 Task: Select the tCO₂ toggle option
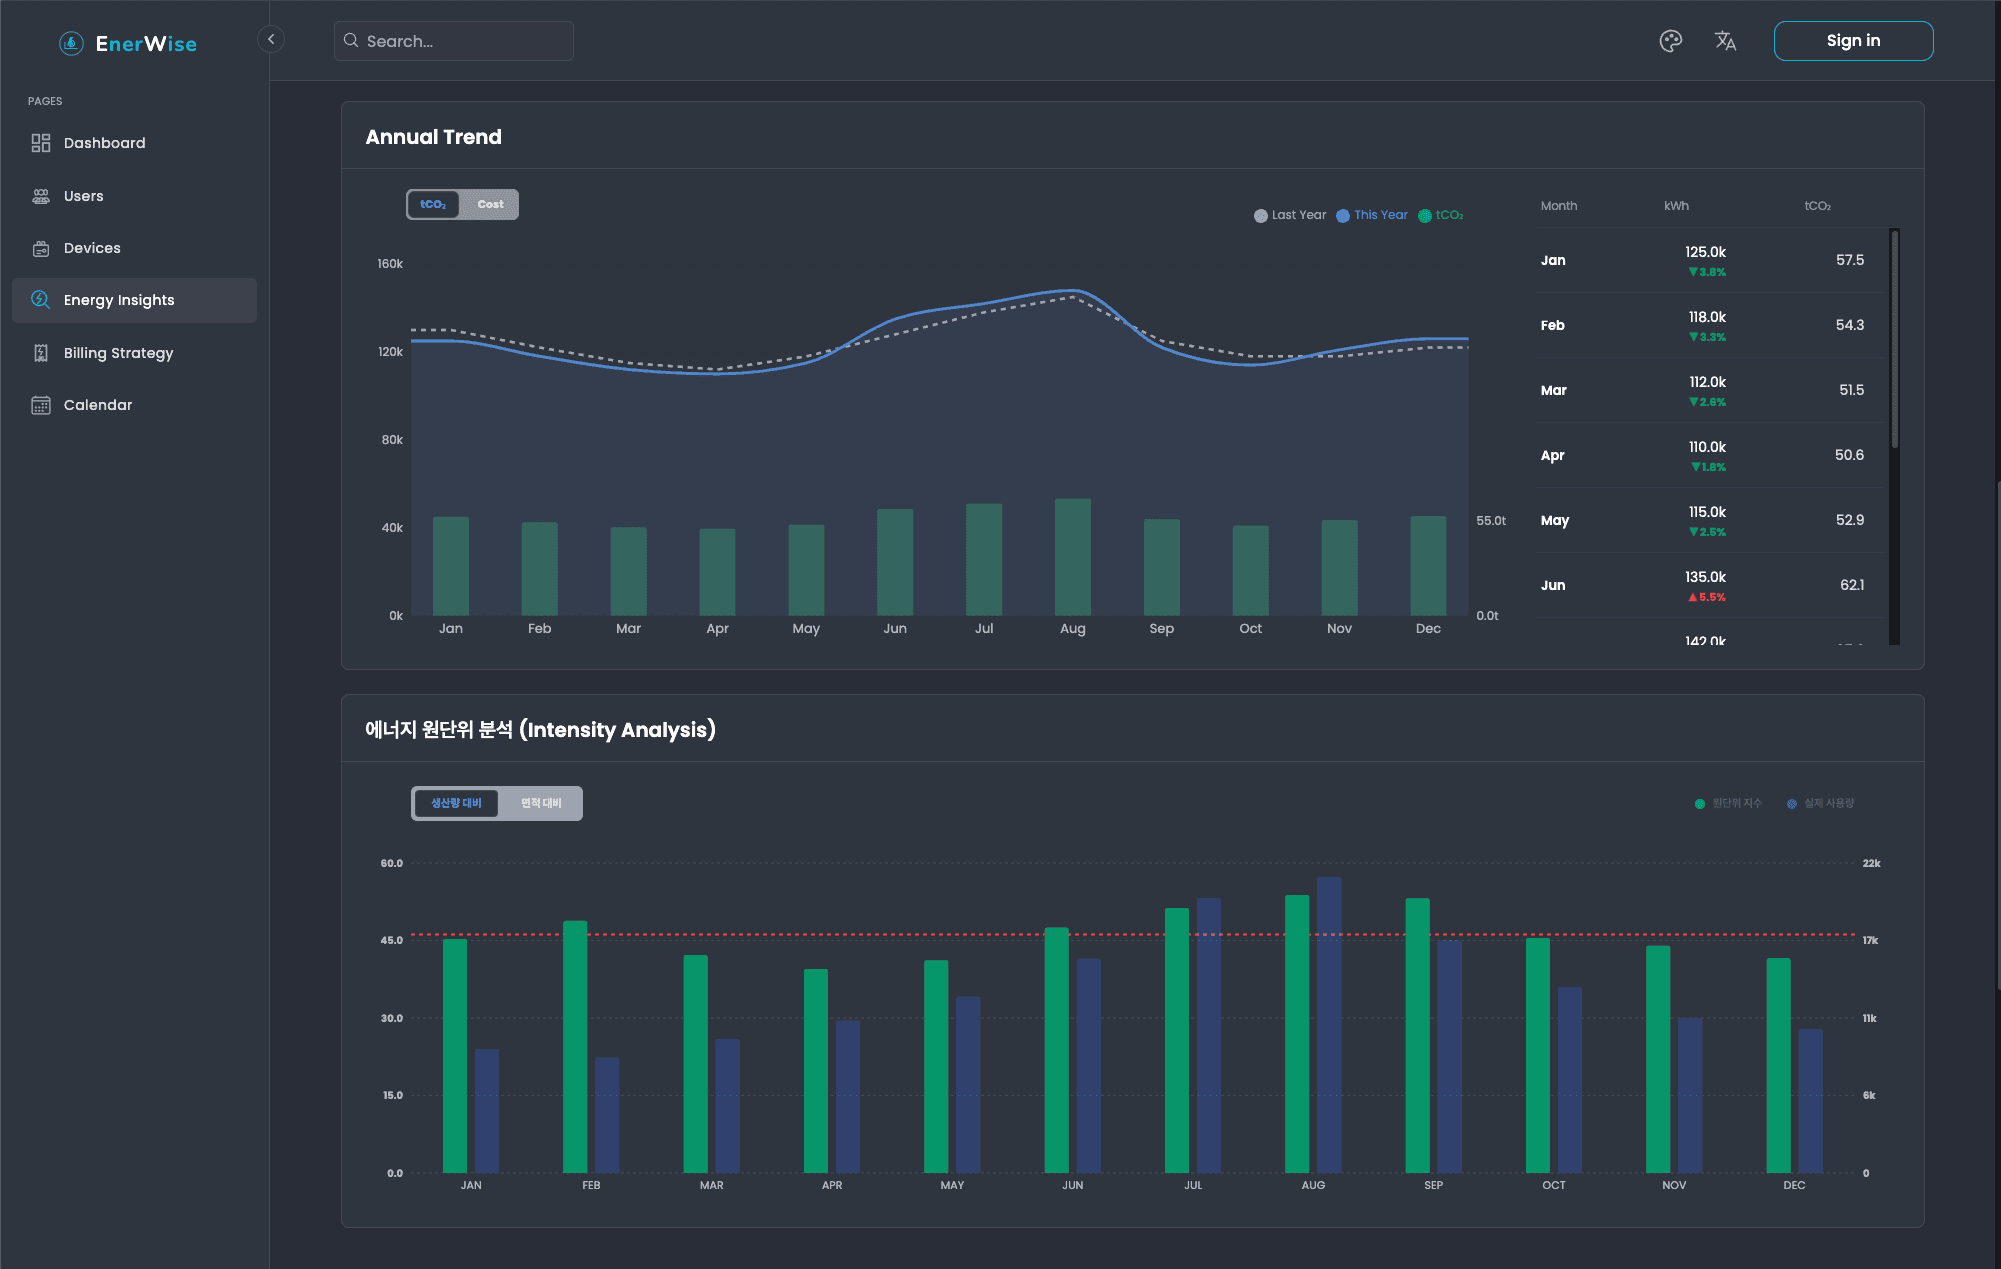(x=433, y=204)
